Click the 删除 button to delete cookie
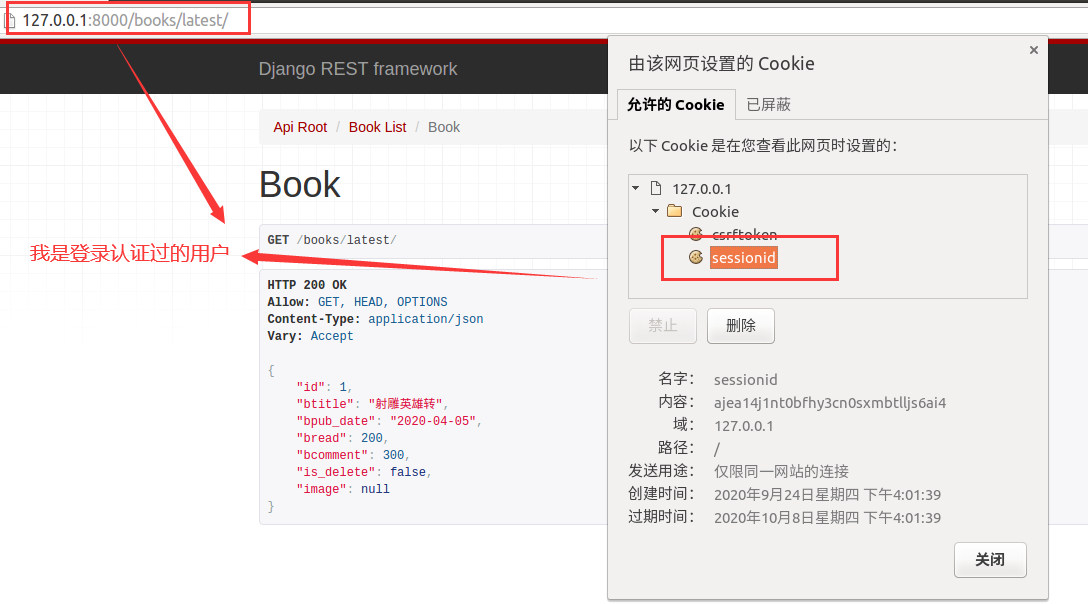 coord(740,326)
